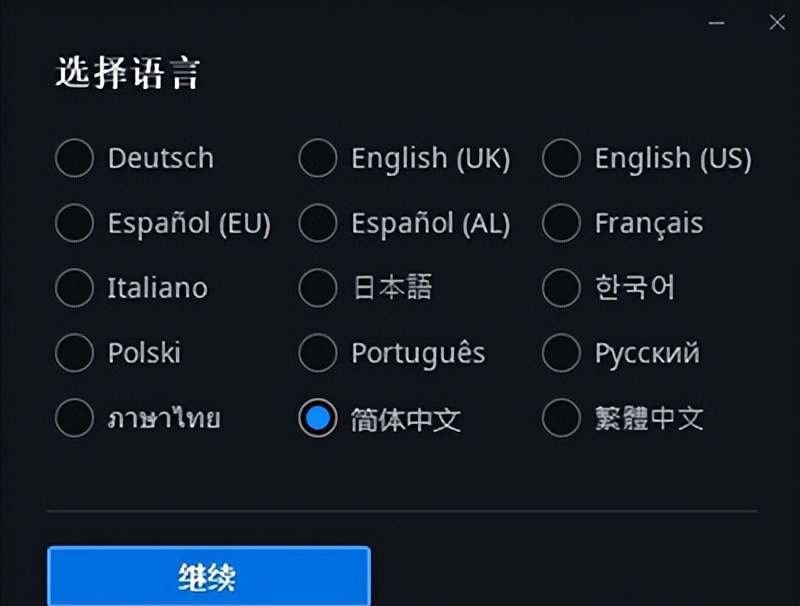Viewport: 800px width, 606px height.
Task: Maximize the dialog window
Action: coord(748,21)
